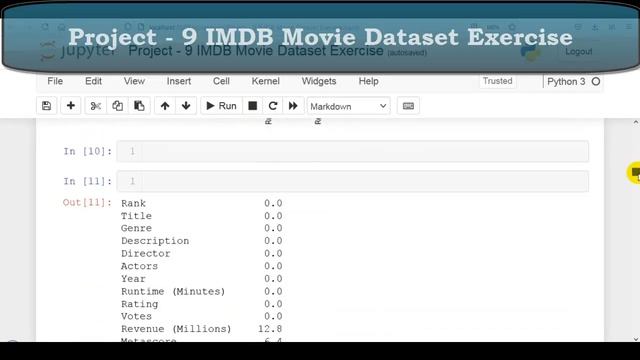Interrupt the kernel with stop icon

pos(253,106)
